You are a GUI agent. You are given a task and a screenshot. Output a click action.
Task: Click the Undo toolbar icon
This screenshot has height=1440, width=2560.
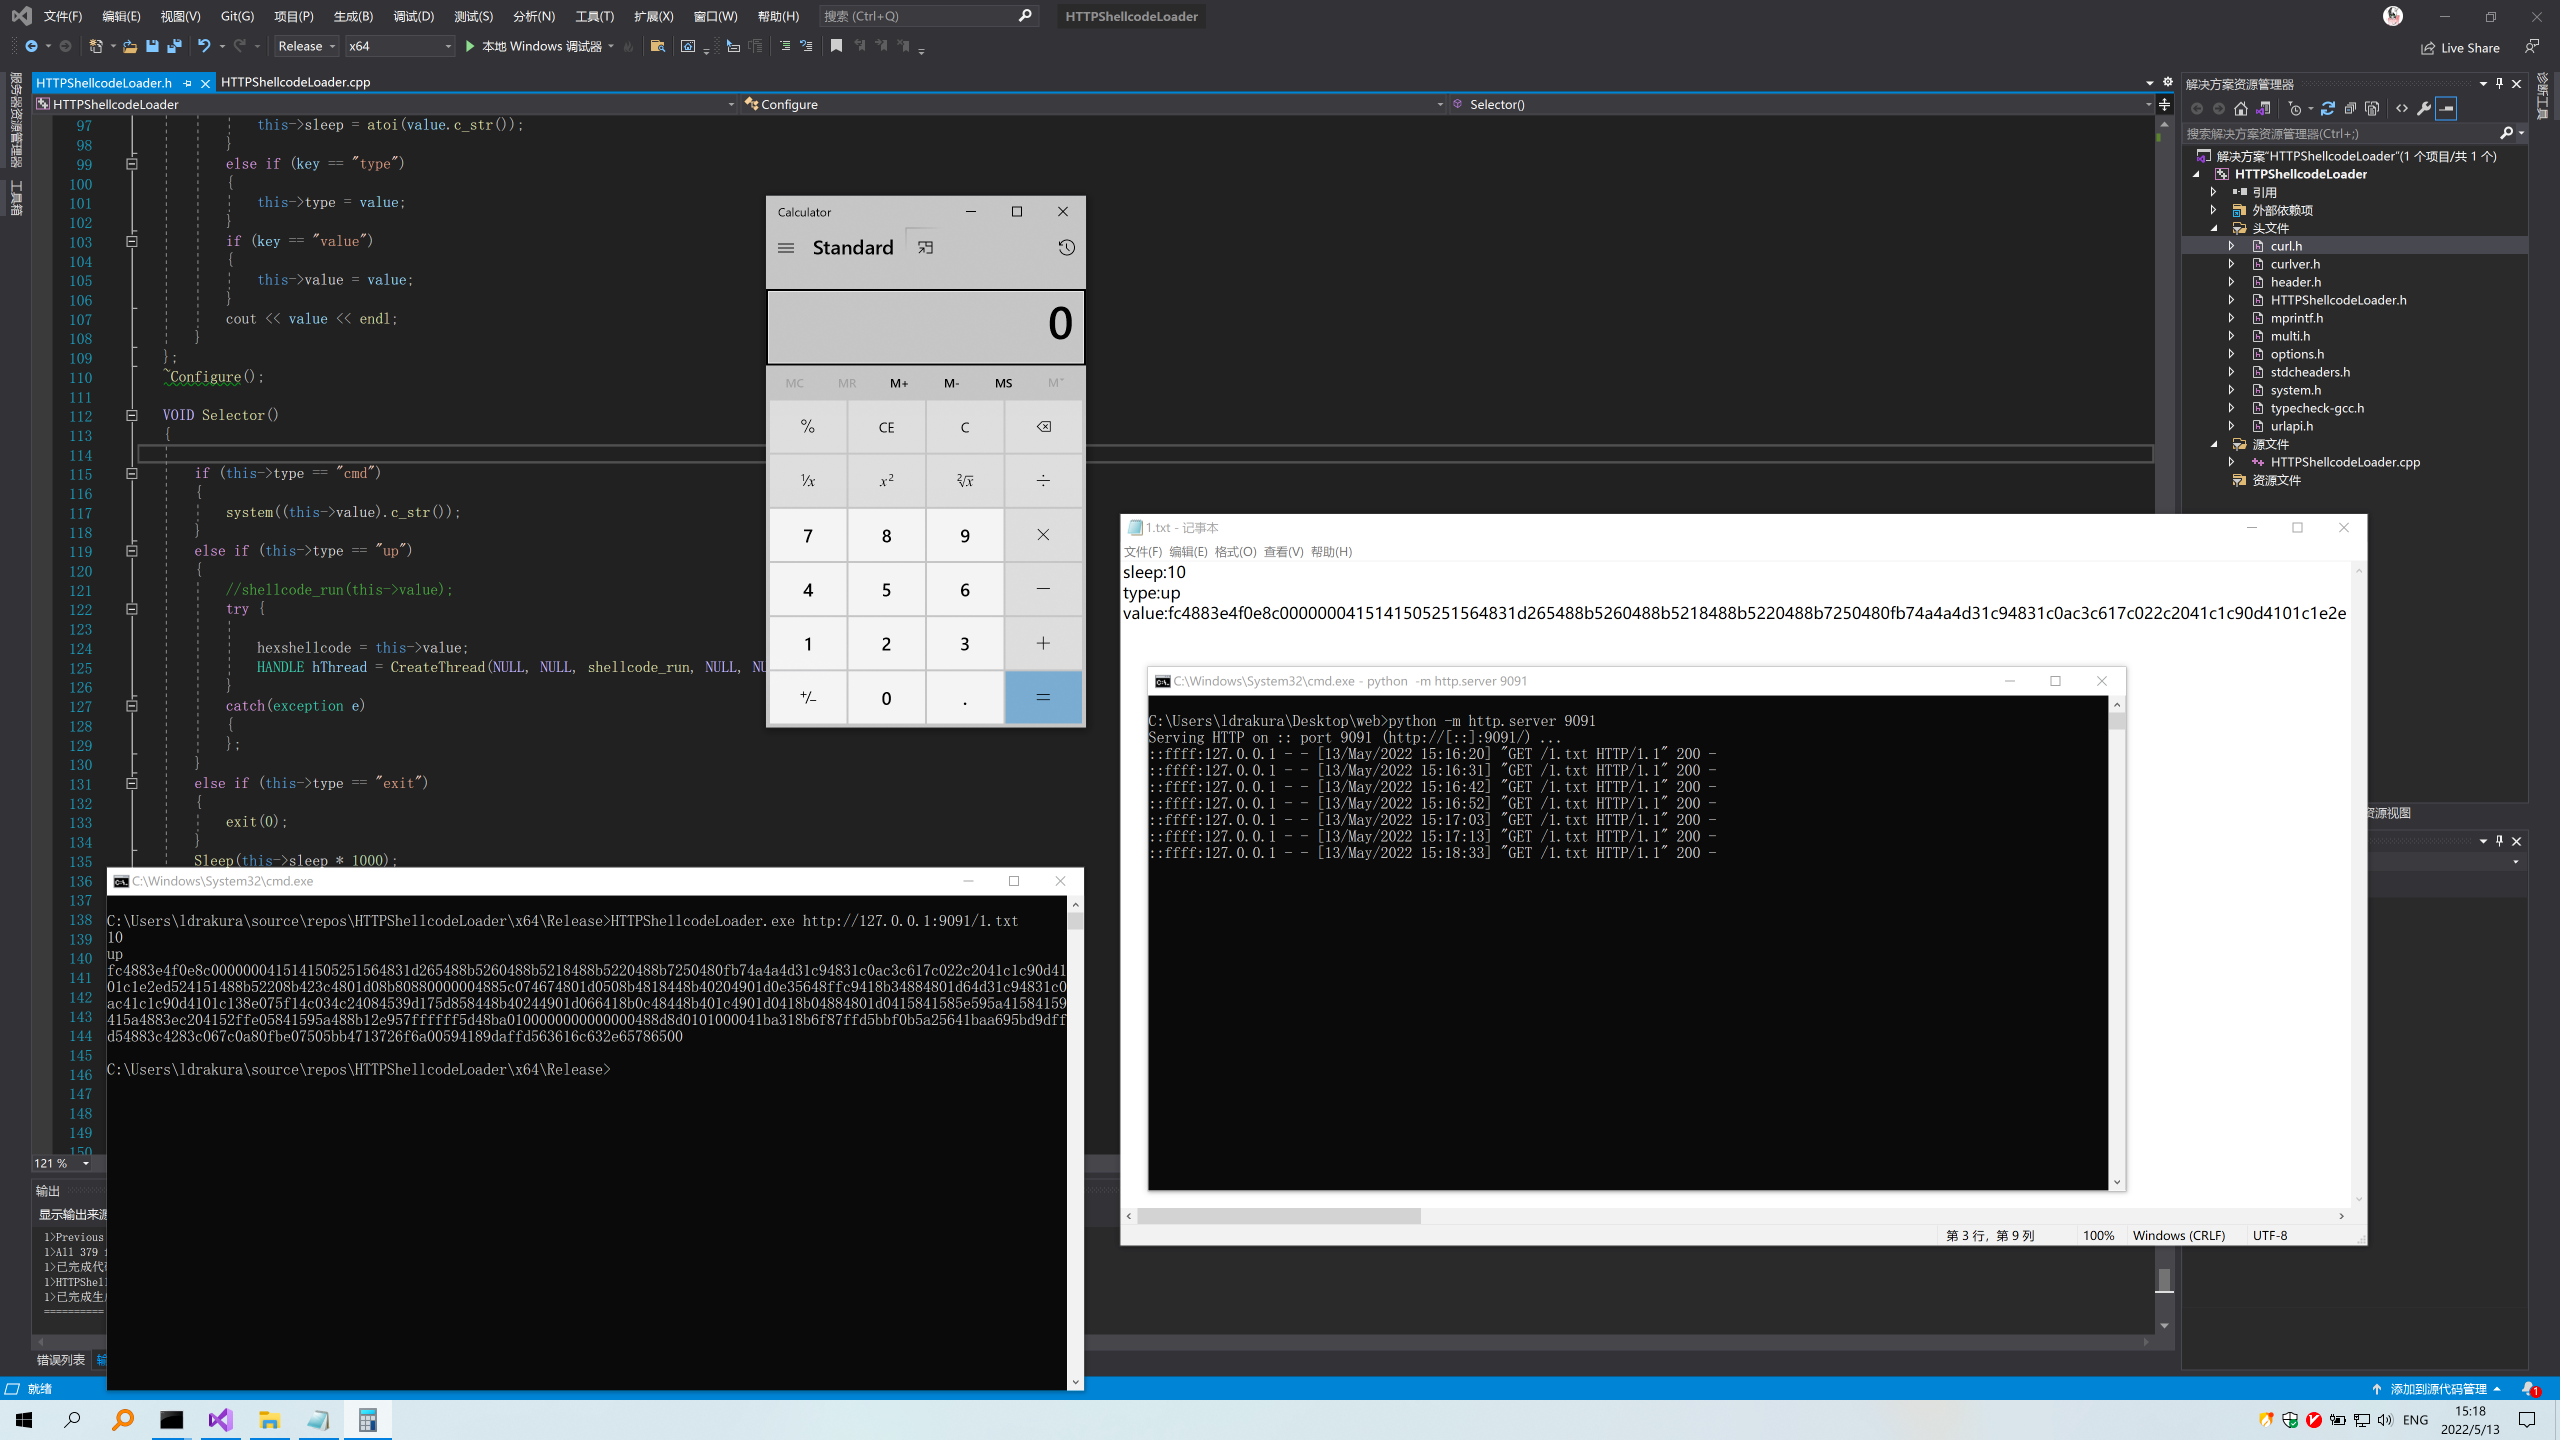click(x=203, y=46)
